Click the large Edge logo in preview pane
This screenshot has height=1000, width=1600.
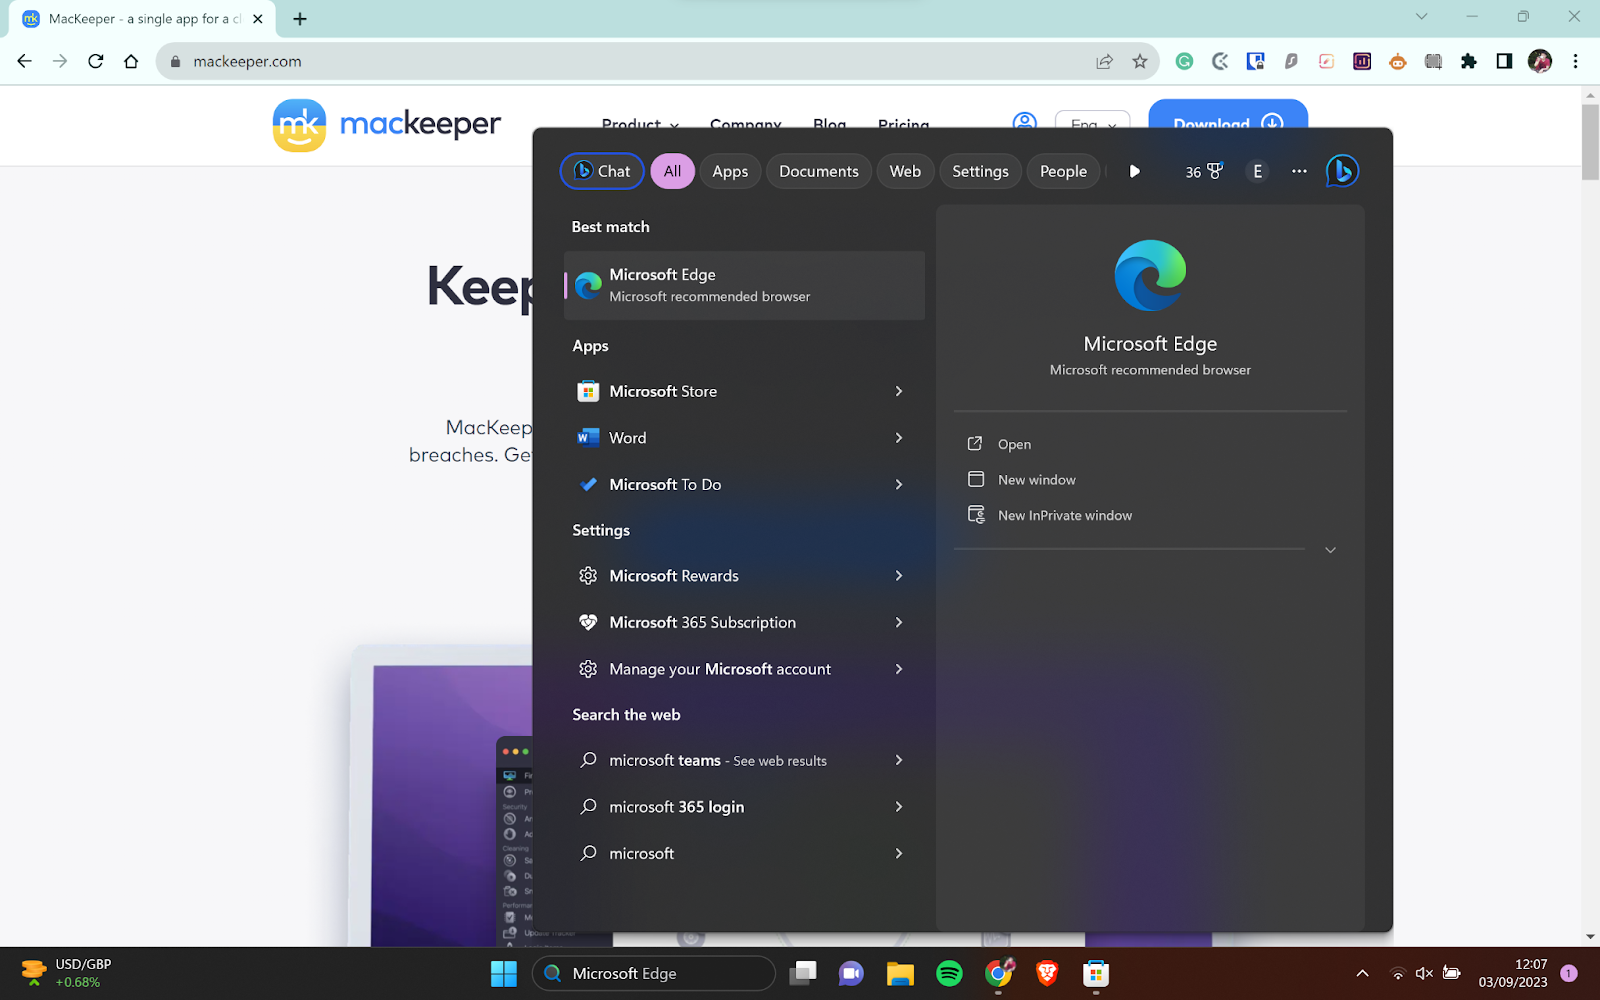tap(1150, 276)
